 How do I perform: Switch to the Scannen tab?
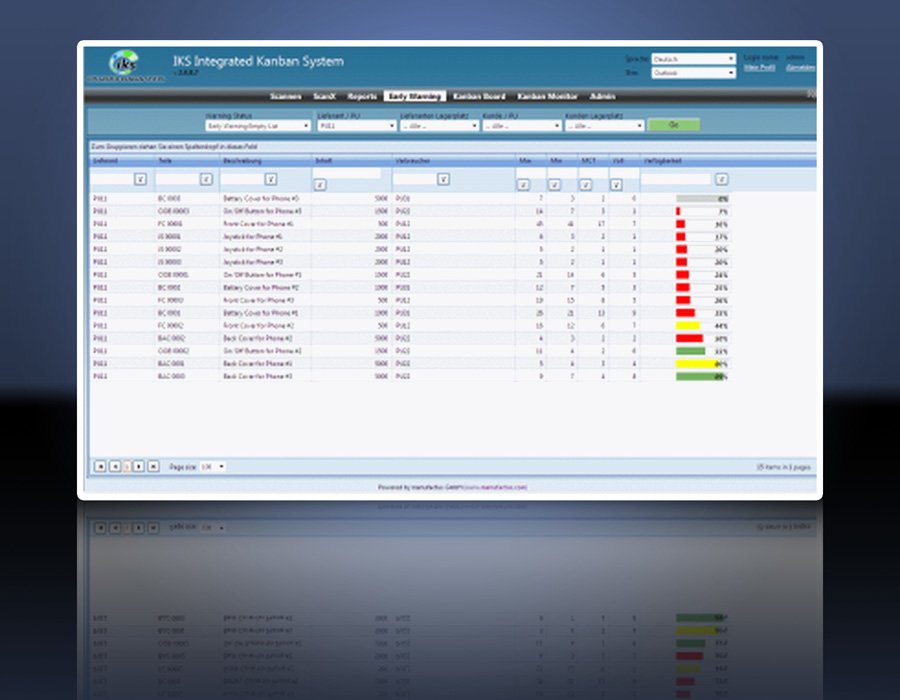(285, 96)
